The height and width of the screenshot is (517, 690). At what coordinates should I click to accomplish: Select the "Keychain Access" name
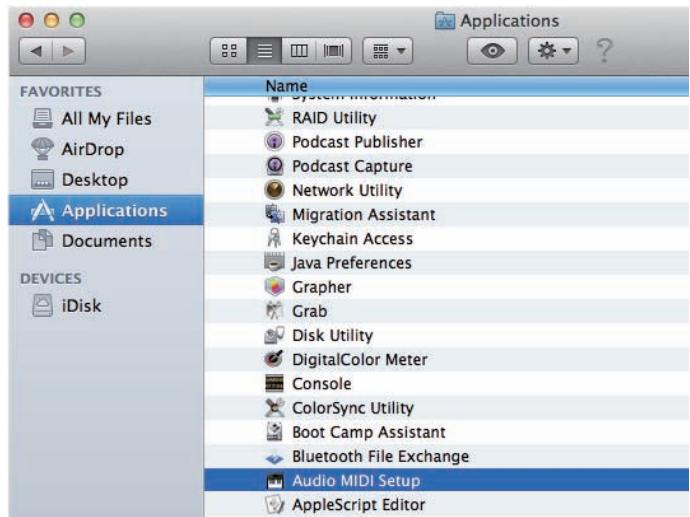pos(353,239)
